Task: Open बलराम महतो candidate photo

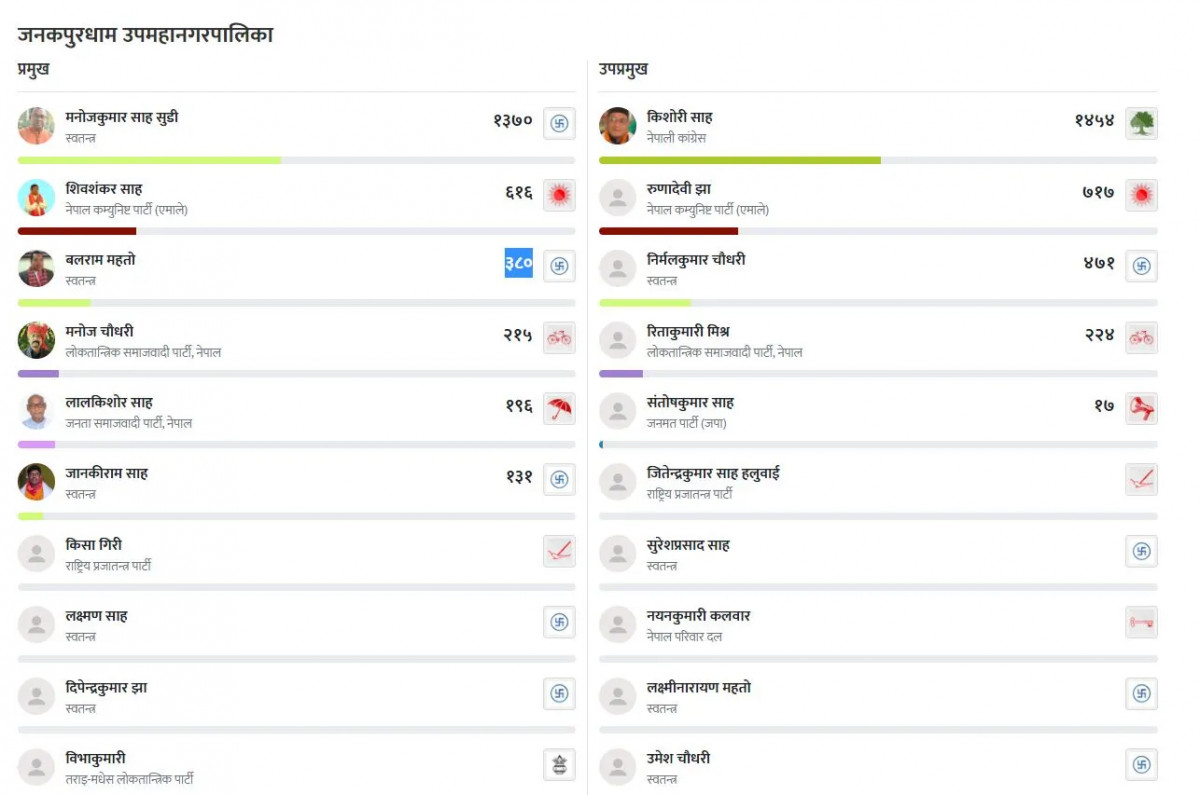Action: pyautogui.click(x=36, y=268)
